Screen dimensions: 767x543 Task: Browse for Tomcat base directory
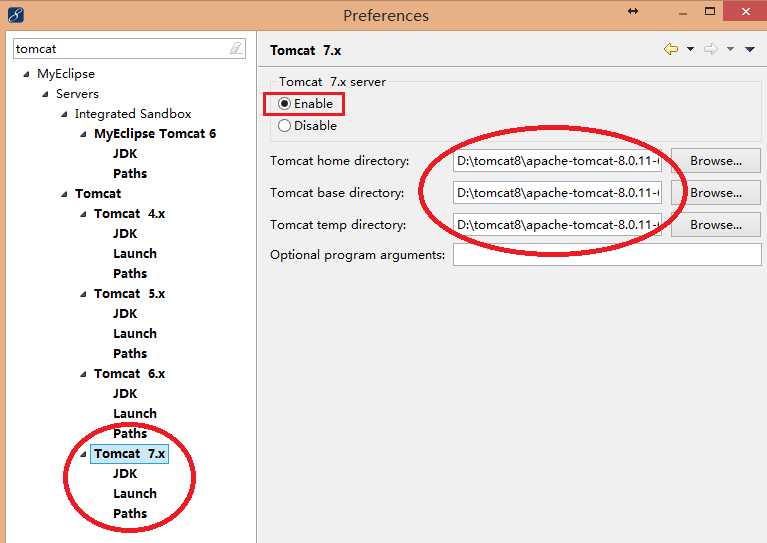pos(716,193)
